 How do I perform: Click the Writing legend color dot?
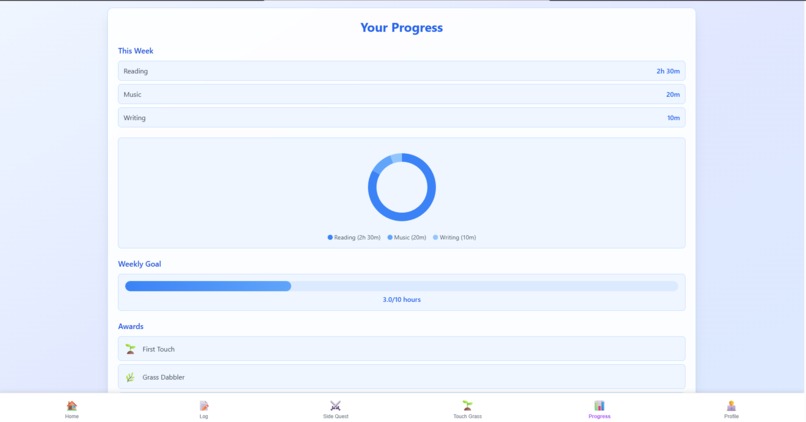pos(435,237)
